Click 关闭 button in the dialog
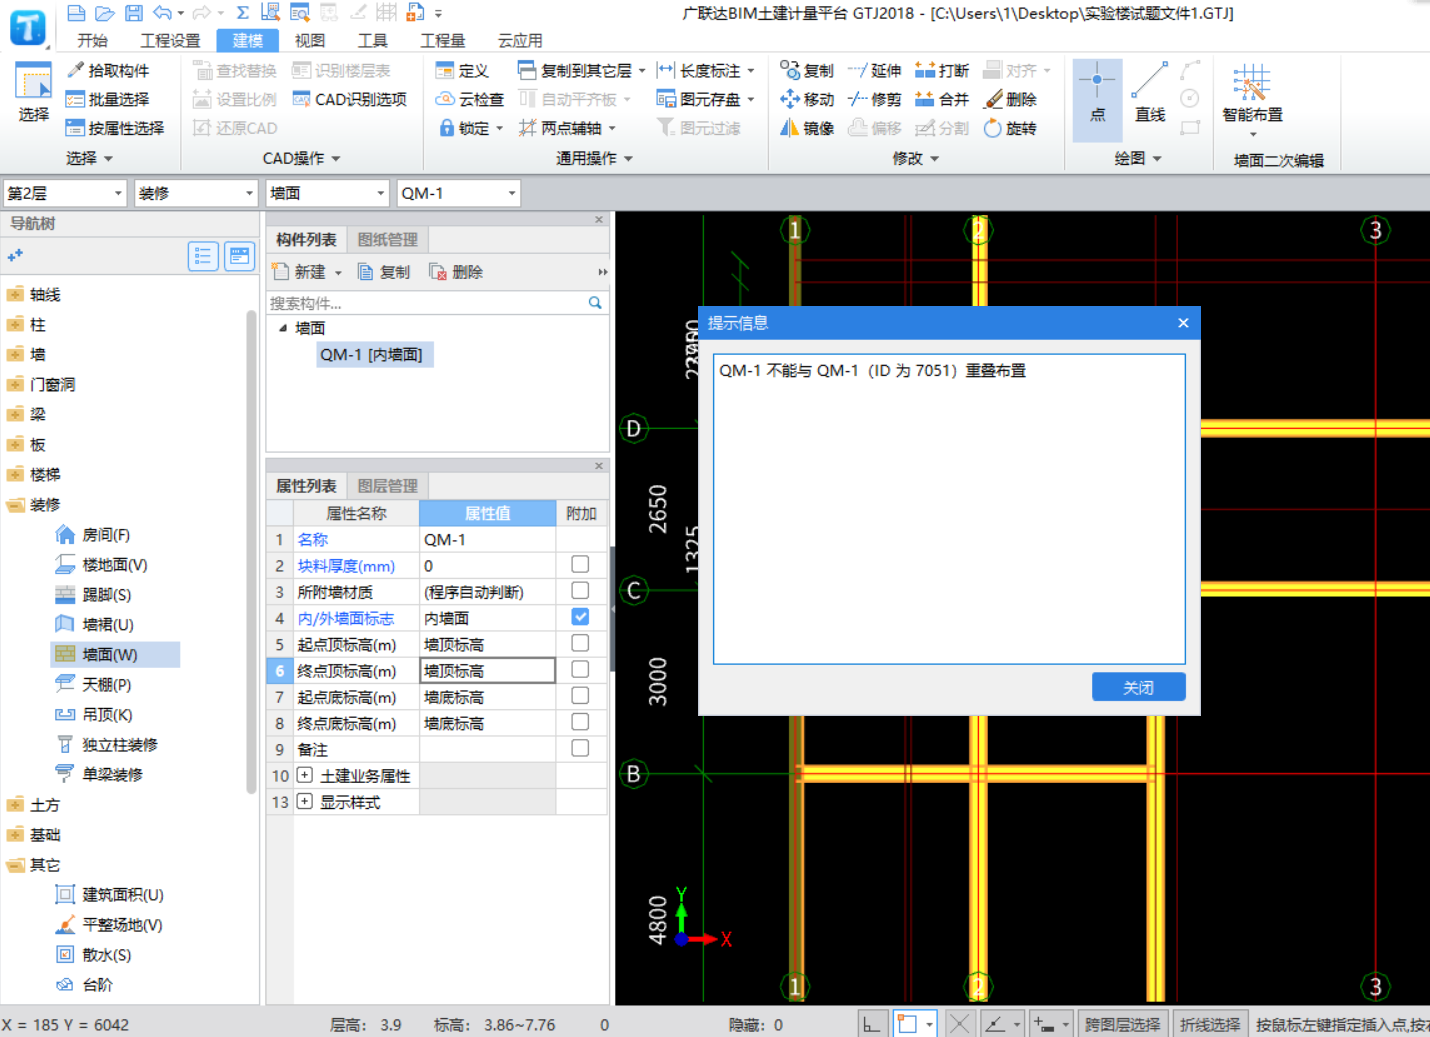Image resolution: width=1430 pixels, height=1037 pixels. [x=1138, y=687]
